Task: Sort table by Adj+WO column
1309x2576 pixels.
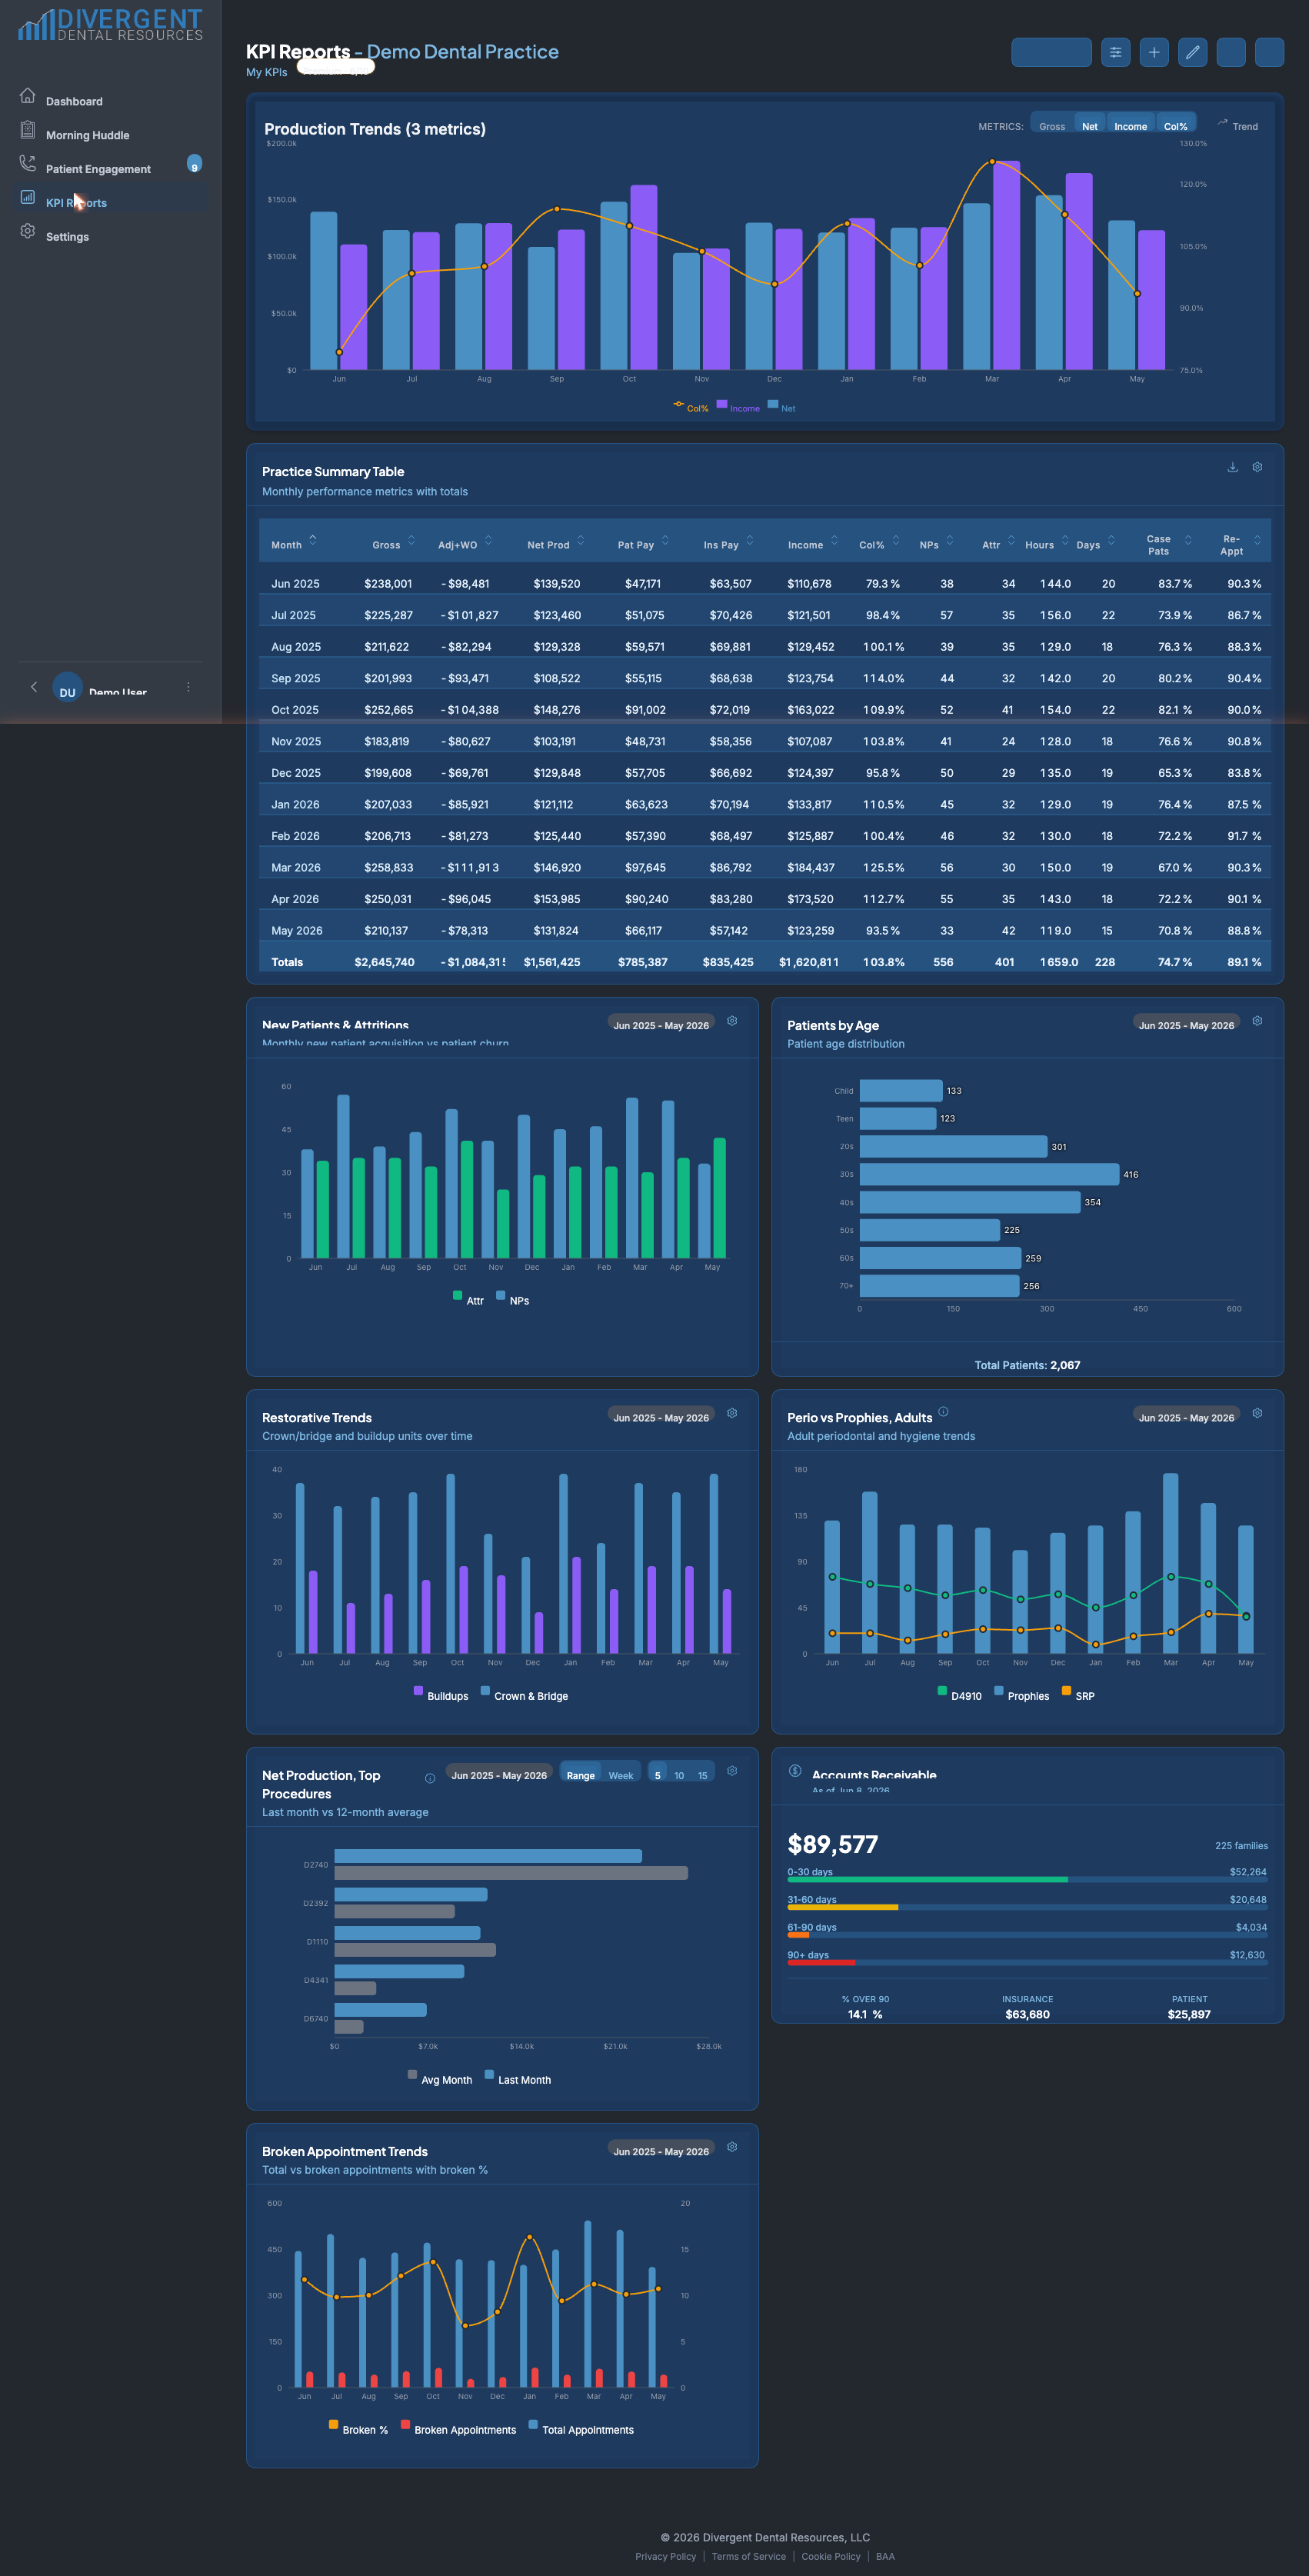Action: tap(465, 543)
